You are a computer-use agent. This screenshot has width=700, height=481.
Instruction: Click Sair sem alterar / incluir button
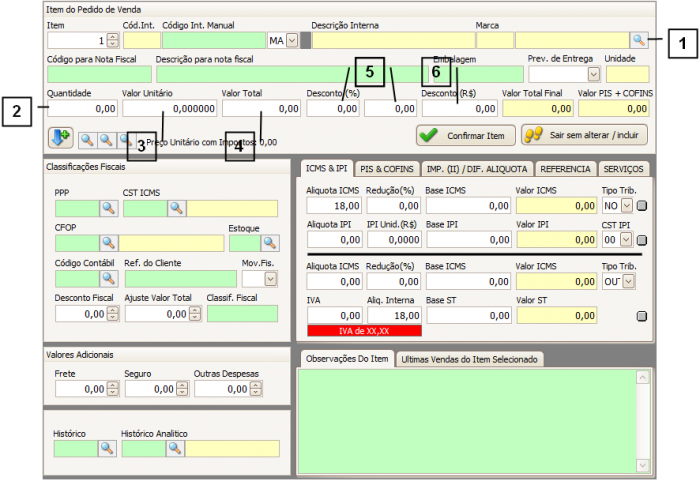(x=584, y=134)
